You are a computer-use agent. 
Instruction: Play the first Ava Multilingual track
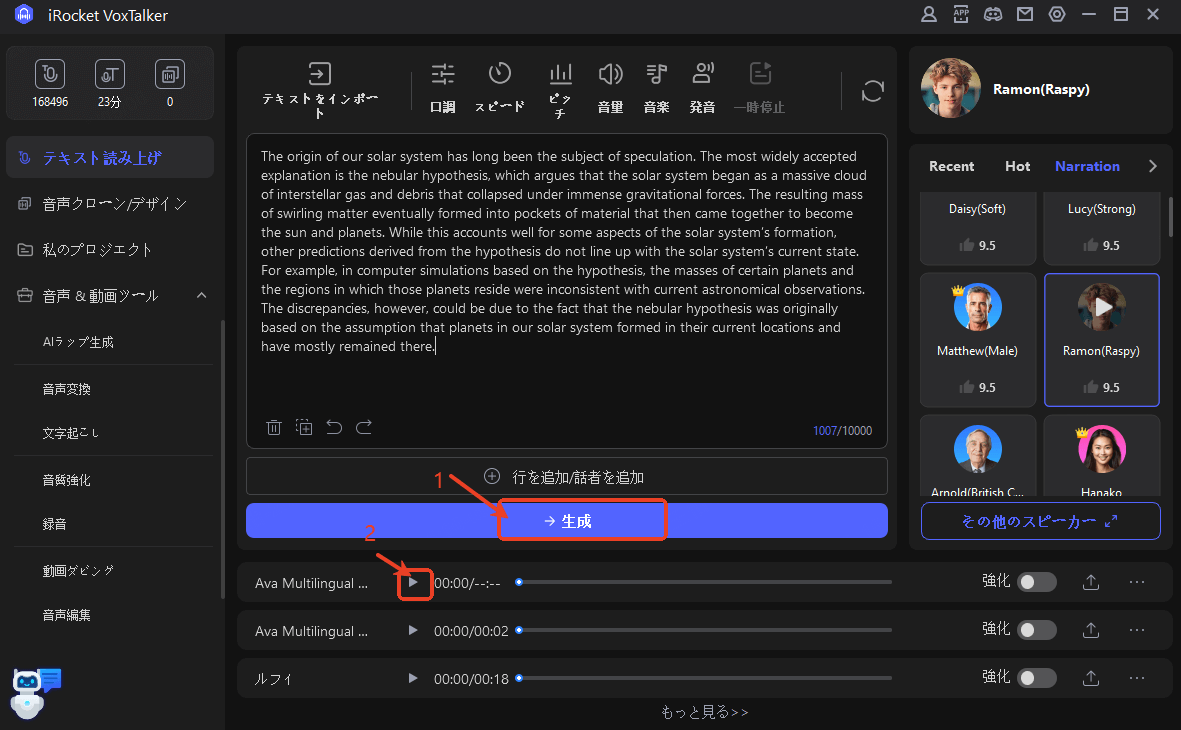coord(413,582)
